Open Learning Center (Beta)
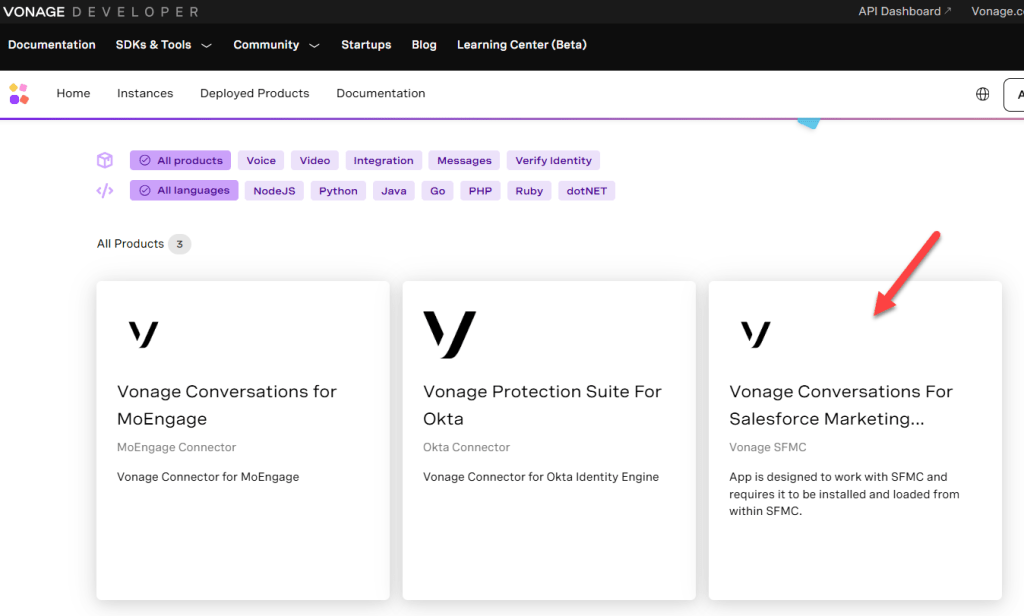1024x616 pixels. click(x=522, y=45)
